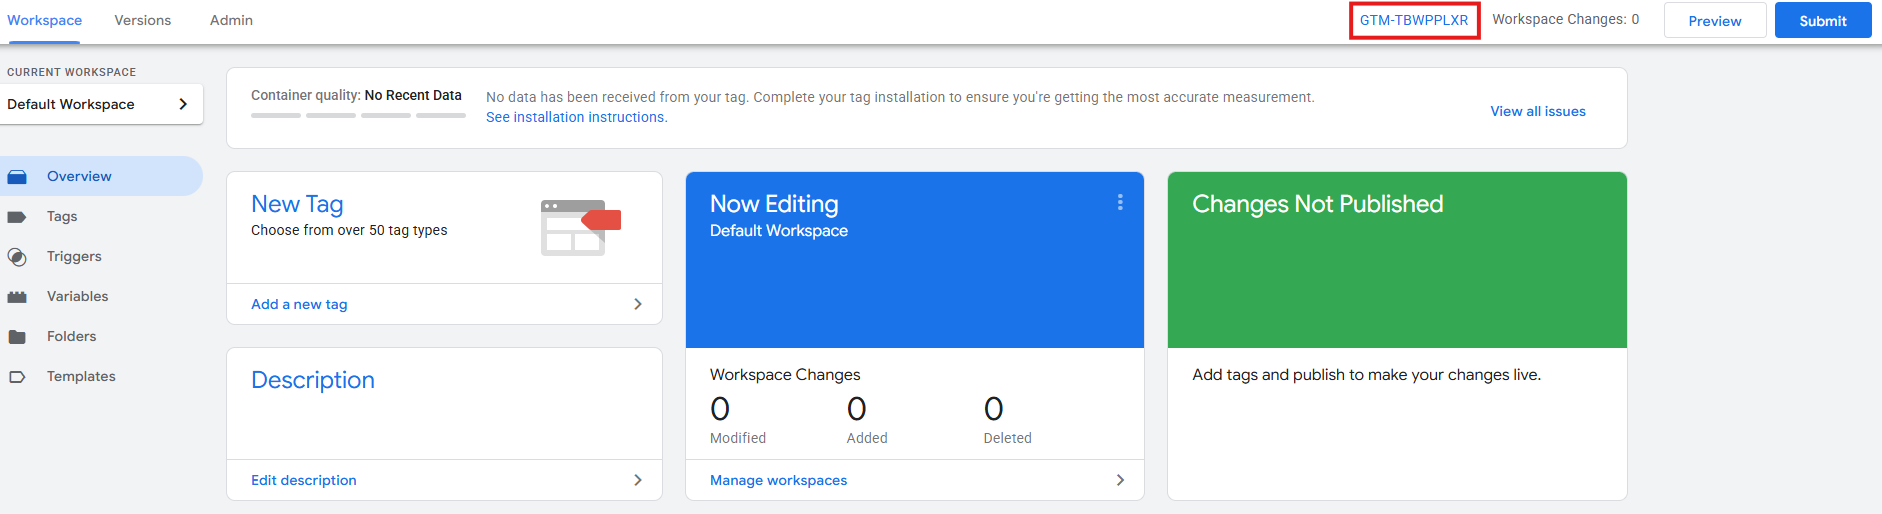Viewport: 1882px width, 514px height.
Task: Click the arrow next to Manage workspaces
Action: point(1120,480)
